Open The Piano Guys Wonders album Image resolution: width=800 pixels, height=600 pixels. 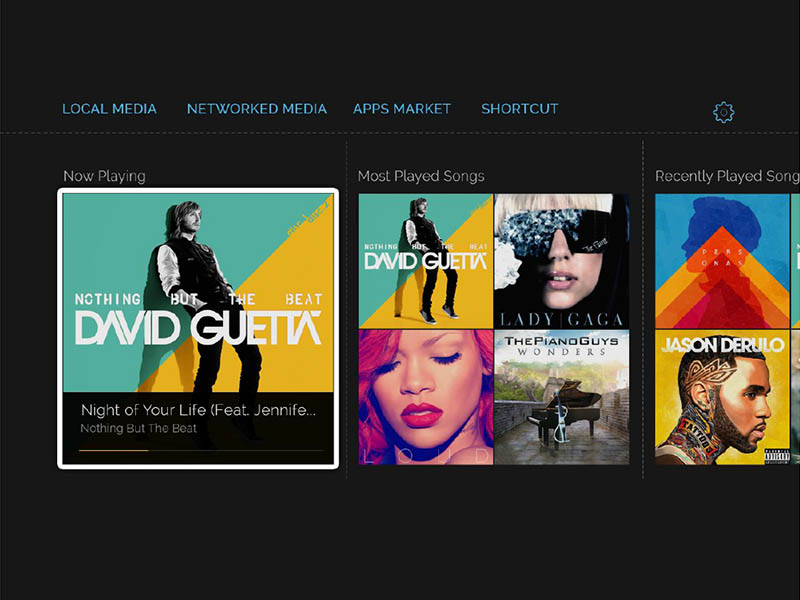tap(561, 397)
